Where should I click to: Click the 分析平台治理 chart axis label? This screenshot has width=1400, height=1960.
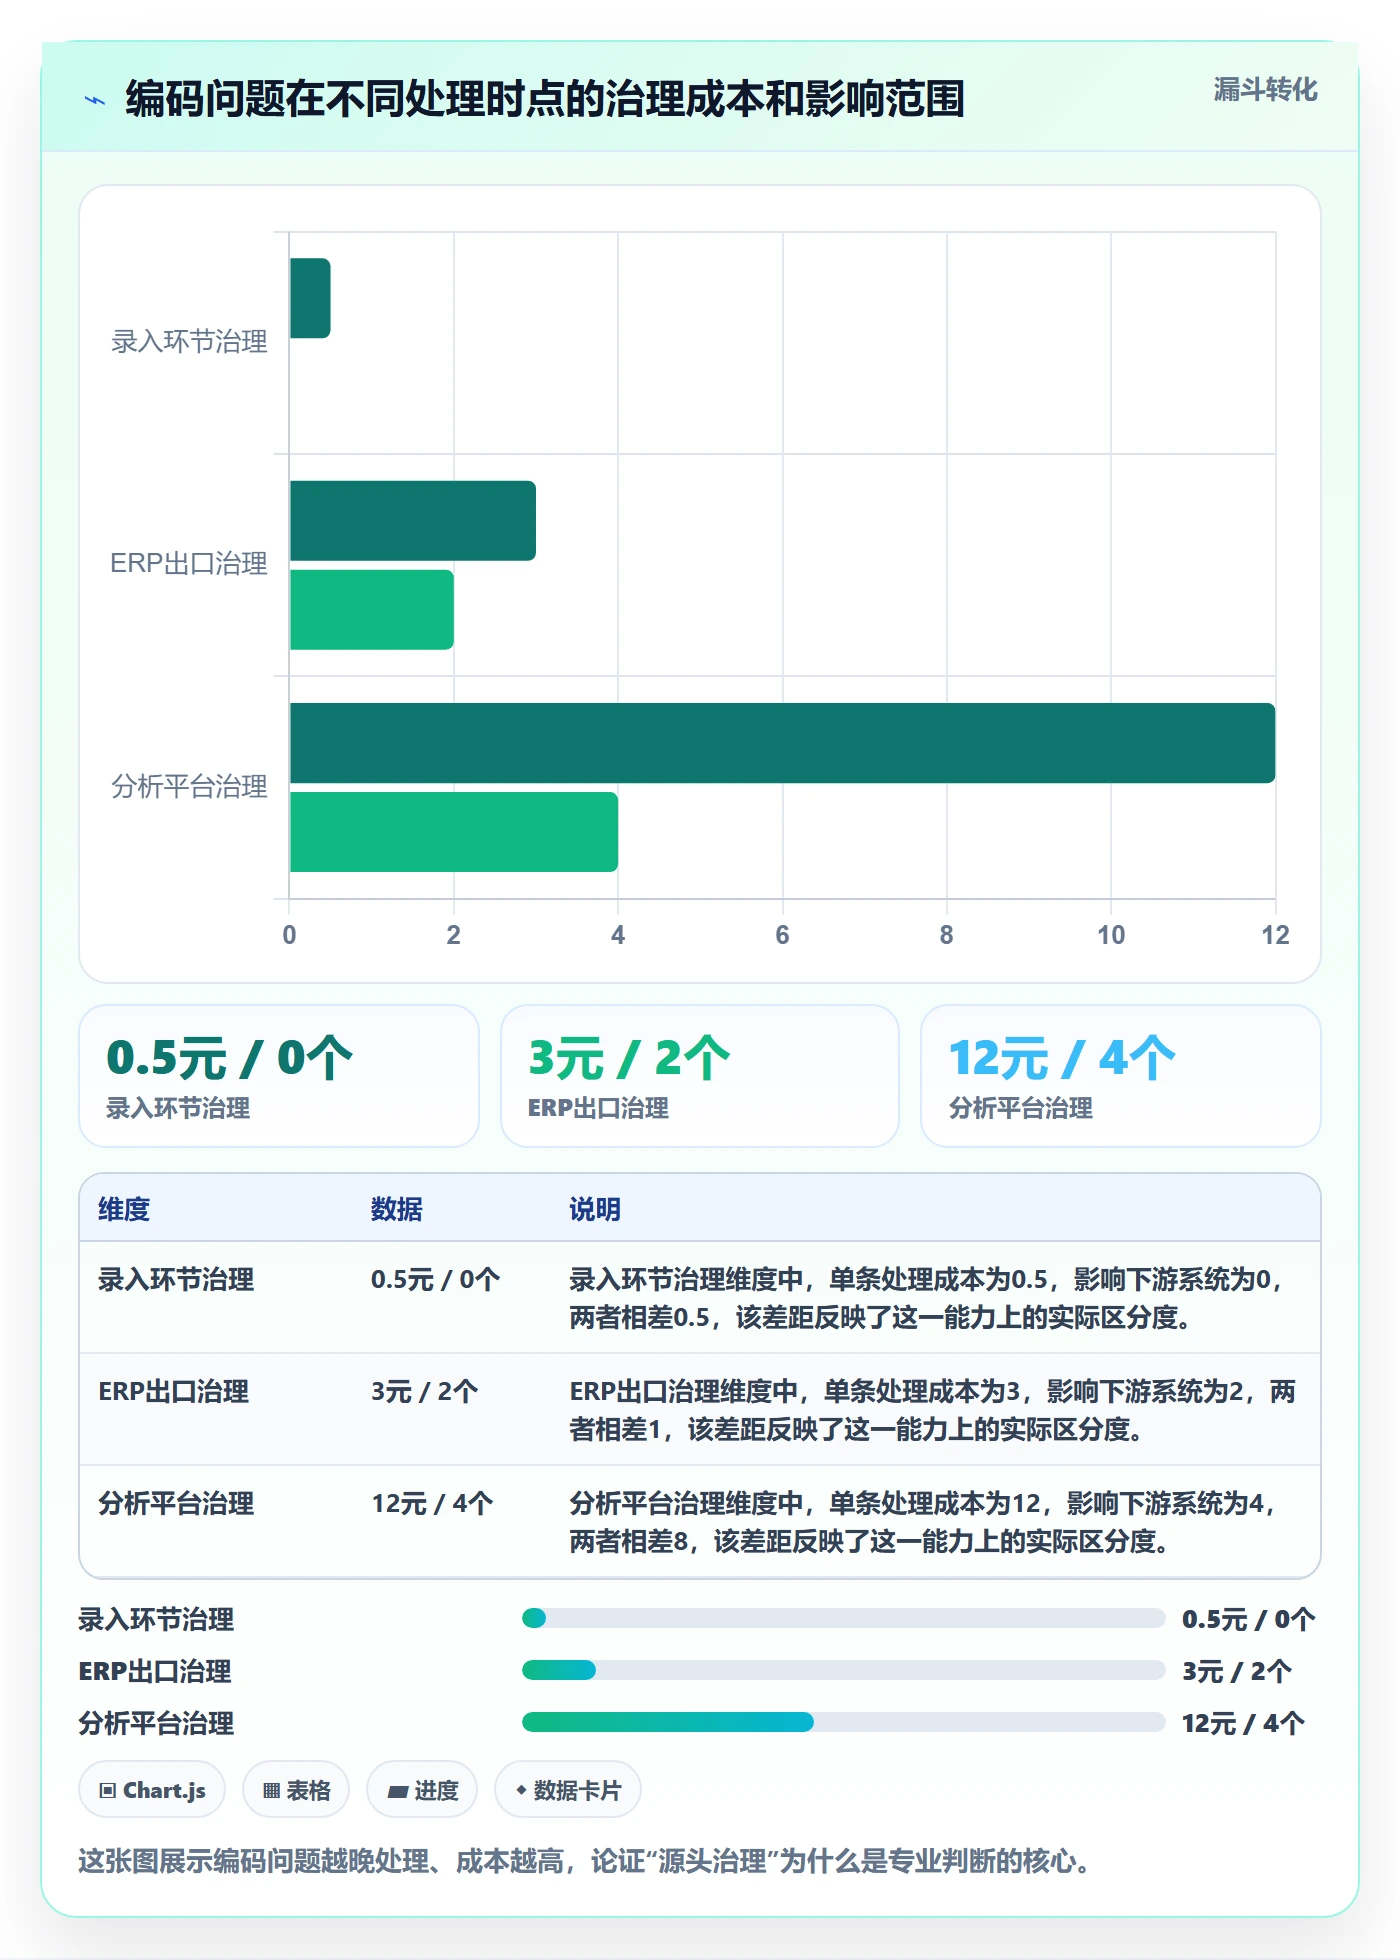click(x=189, y=787)
